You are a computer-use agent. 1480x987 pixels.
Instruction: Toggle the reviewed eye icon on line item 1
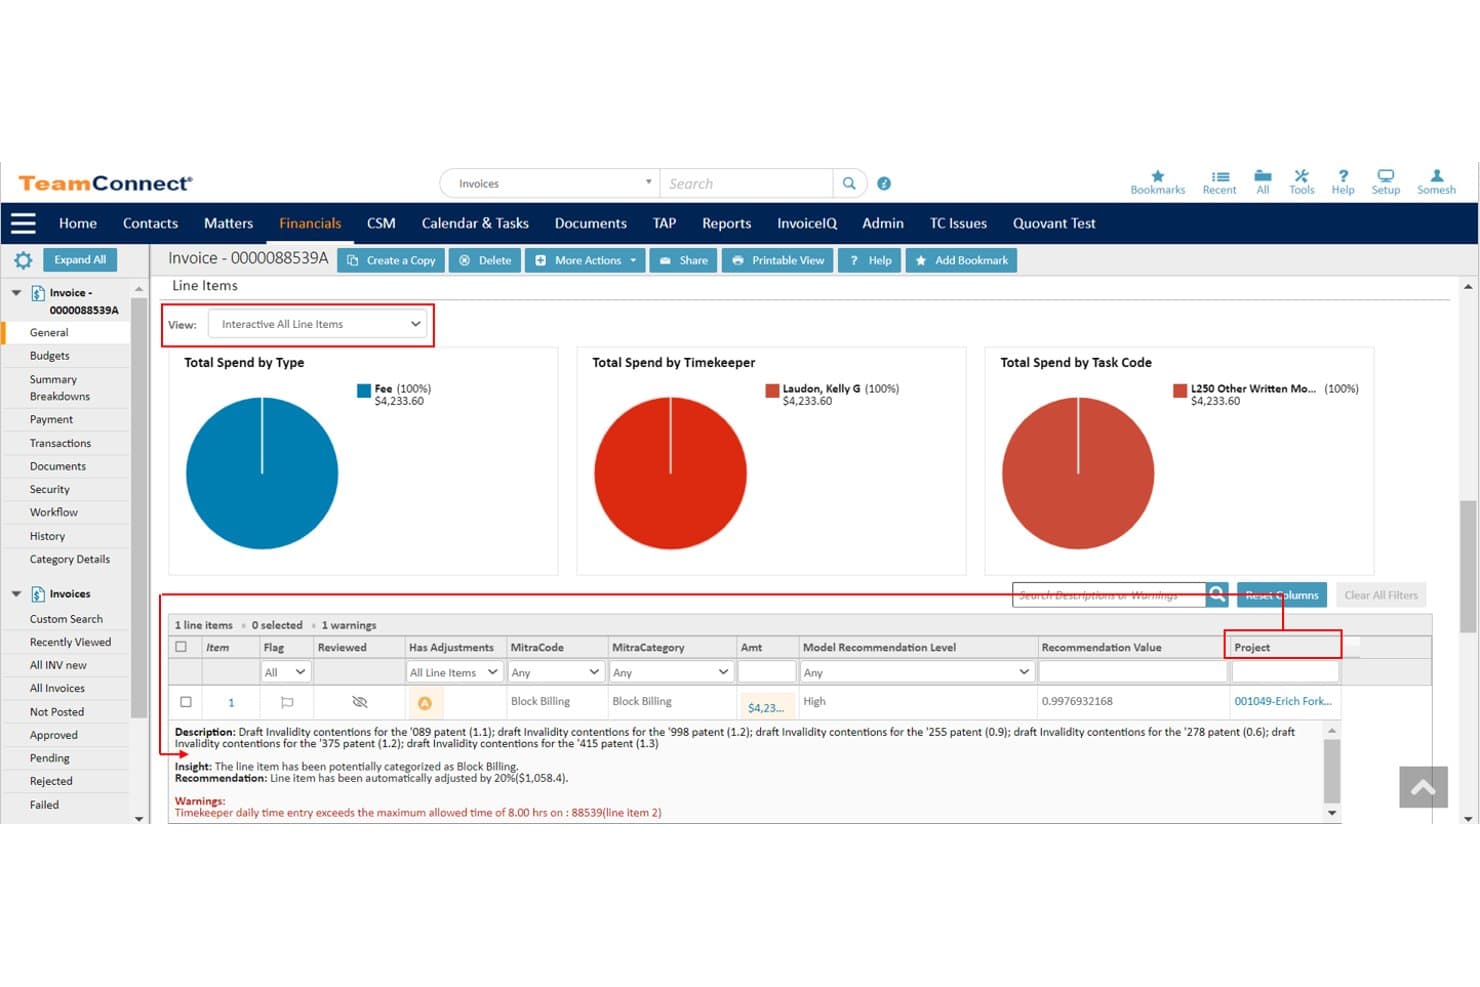(x=360, y=702)
